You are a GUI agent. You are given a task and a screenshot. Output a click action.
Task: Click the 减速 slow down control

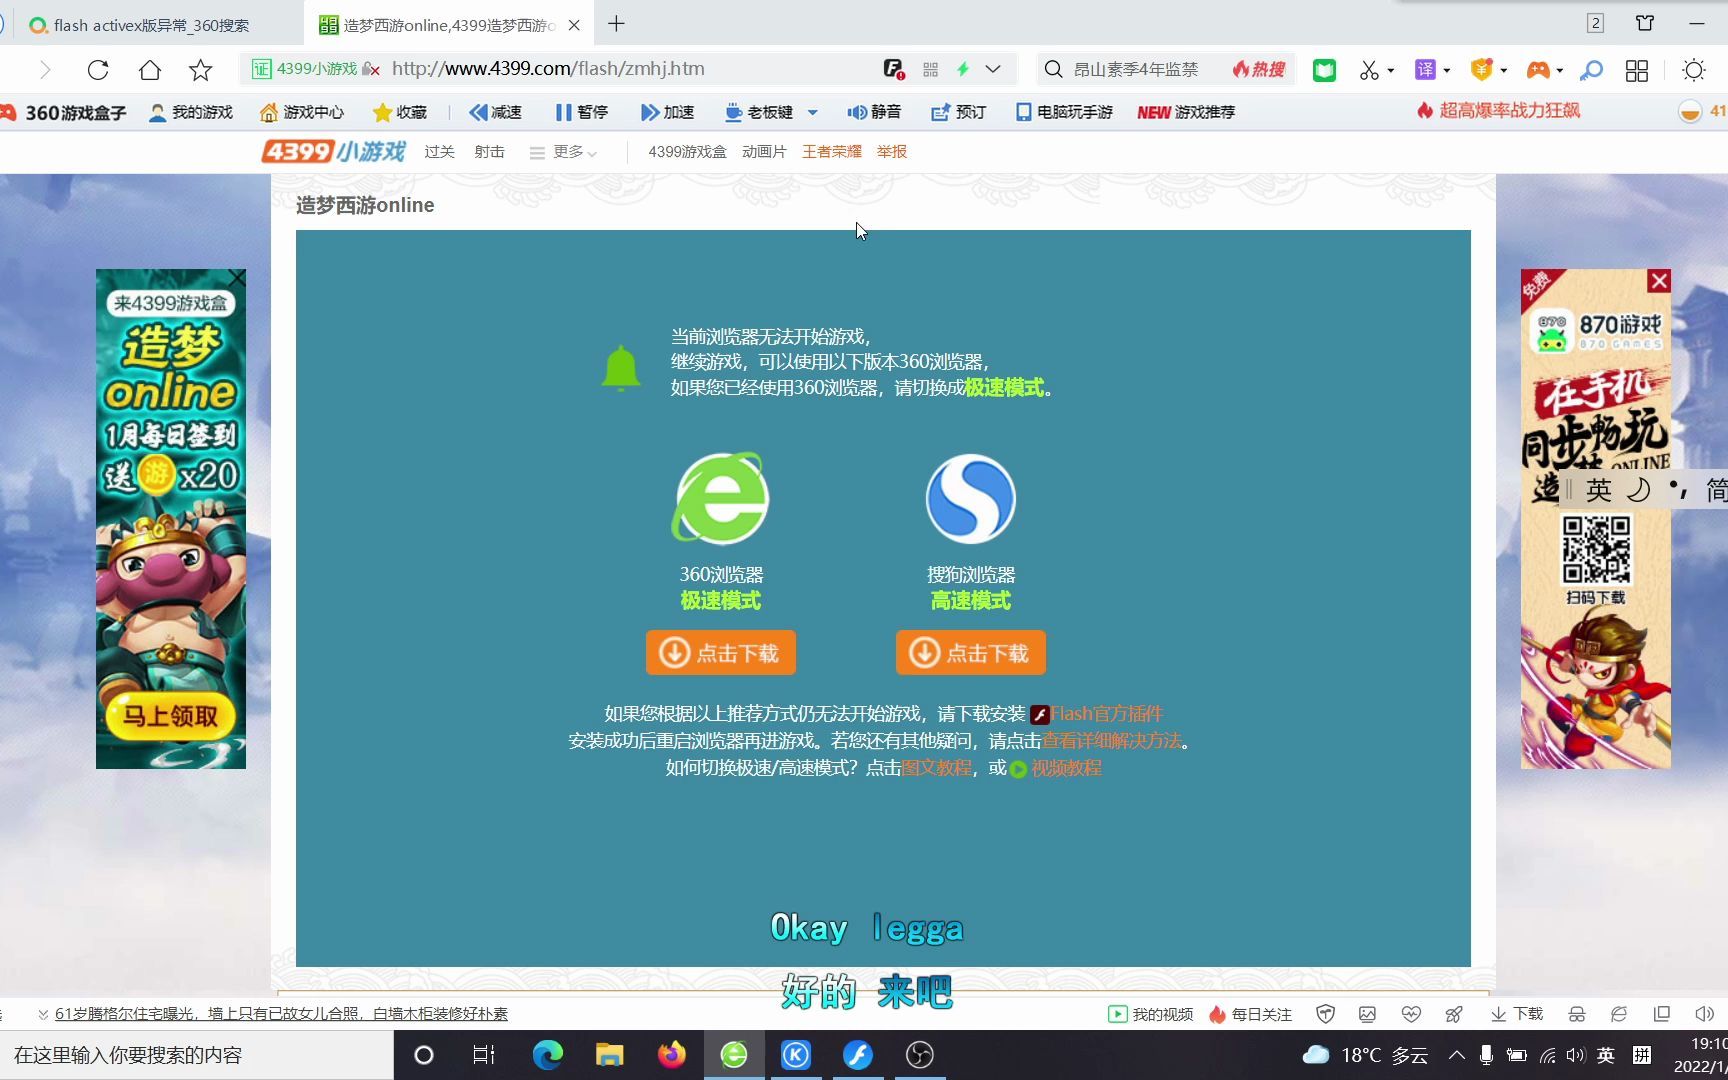pyautogui.click(x=496, y=112)
